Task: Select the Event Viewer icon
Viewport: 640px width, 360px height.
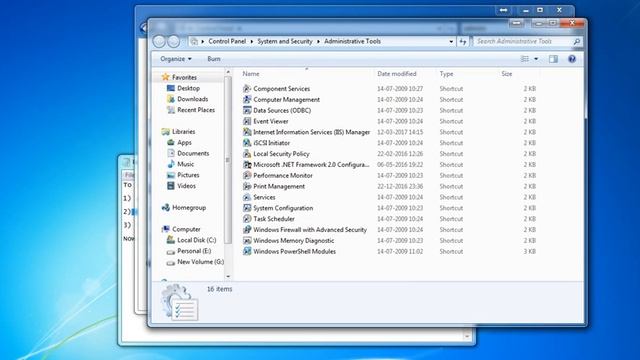Action: pos(247,121)
